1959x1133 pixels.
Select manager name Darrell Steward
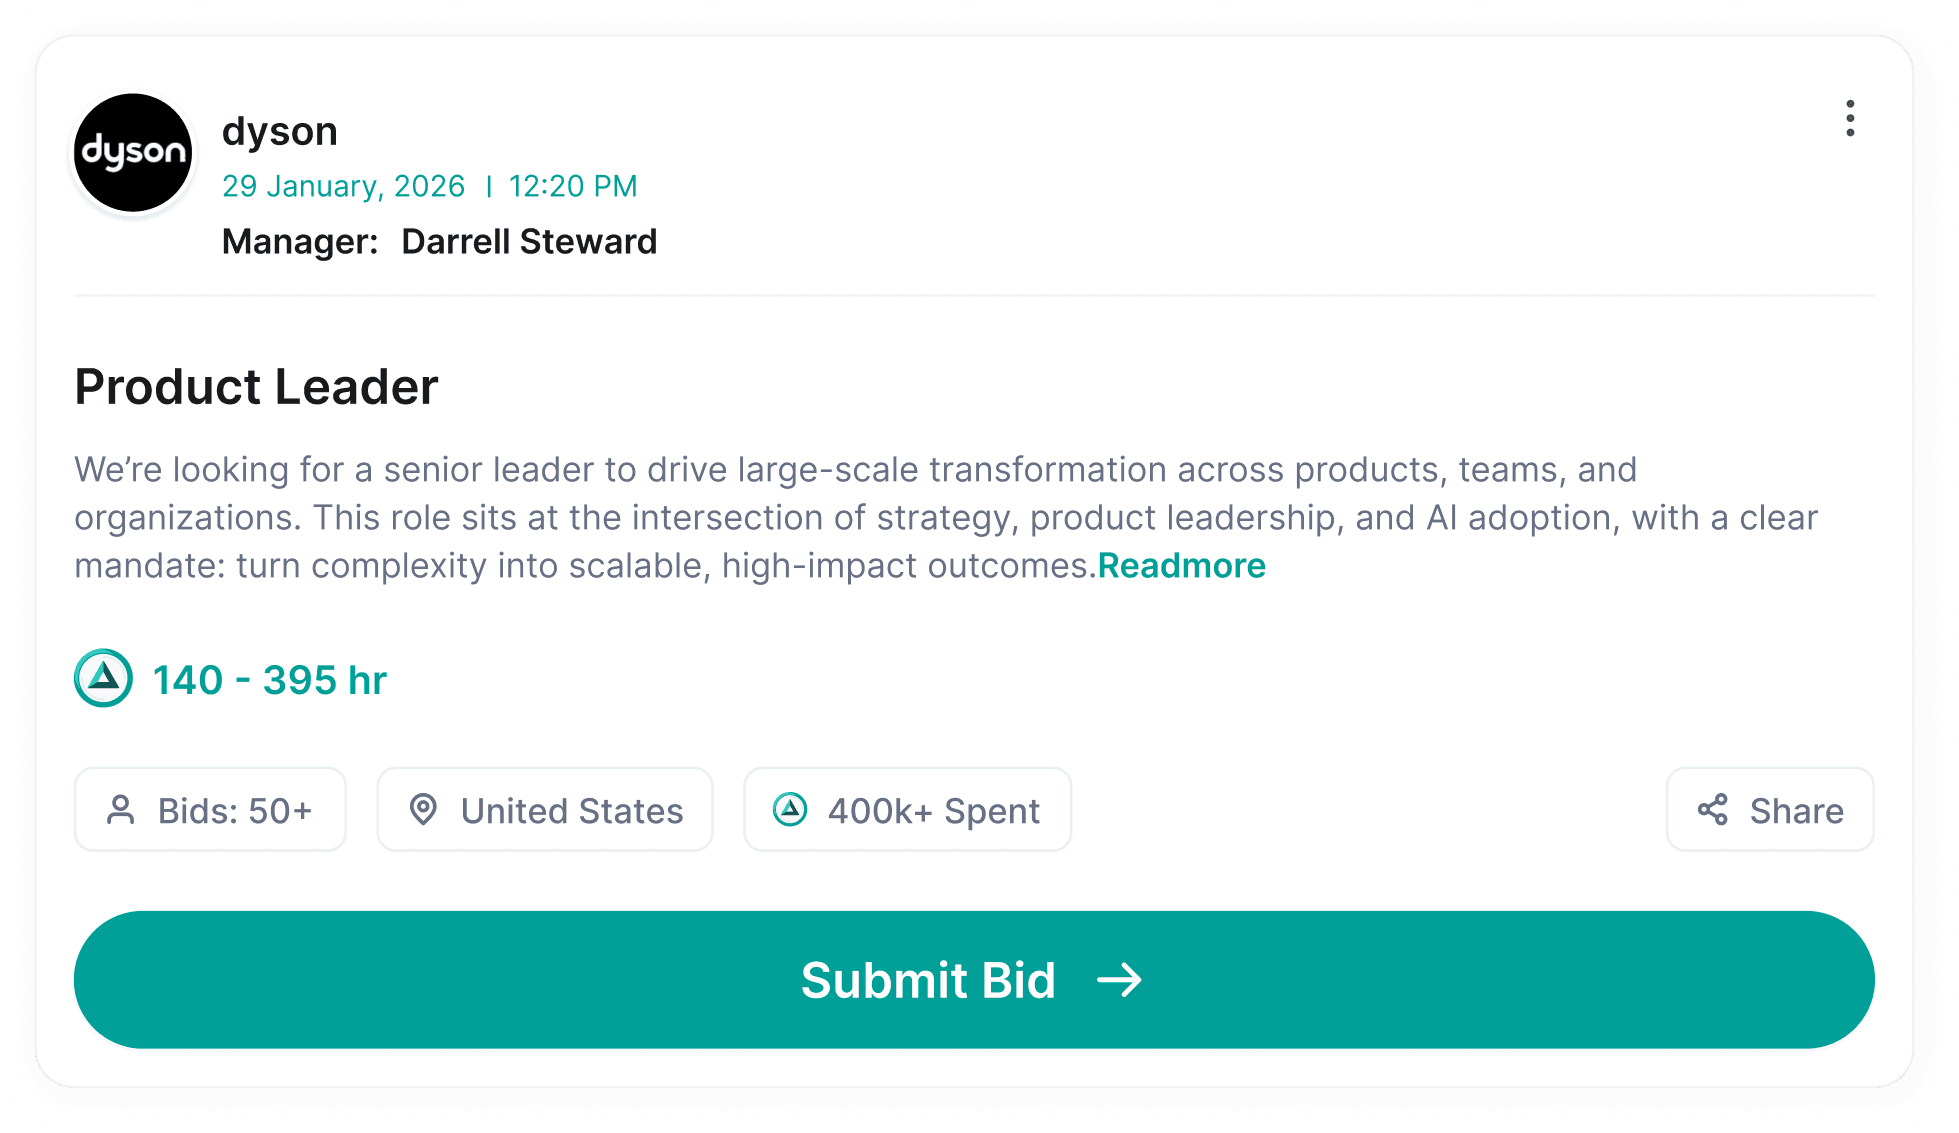[x=529, y=242]
